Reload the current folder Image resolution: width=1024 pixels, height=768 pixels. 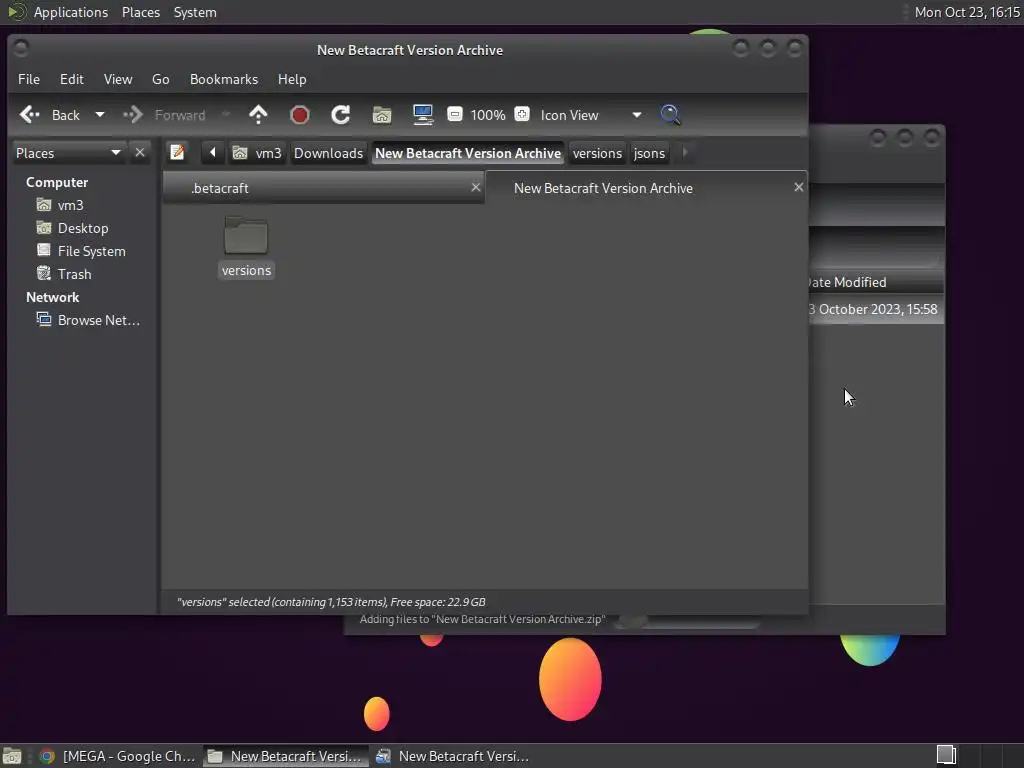point(340,115)
